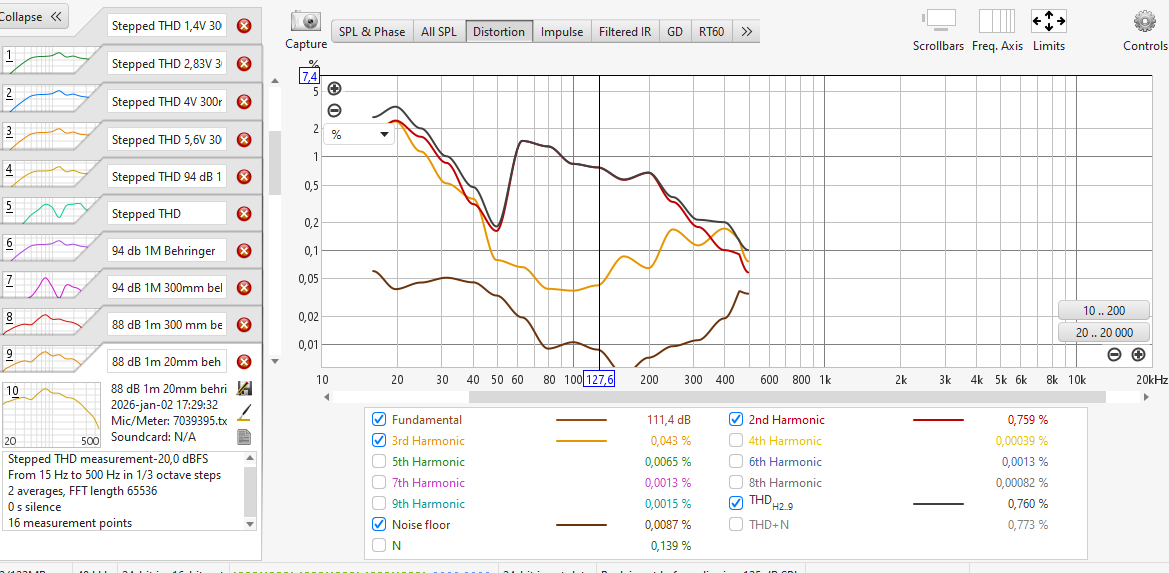Click graph scrollbar left arrow
This screenshot has height=573, width=1169.
(x=327, y=397)
